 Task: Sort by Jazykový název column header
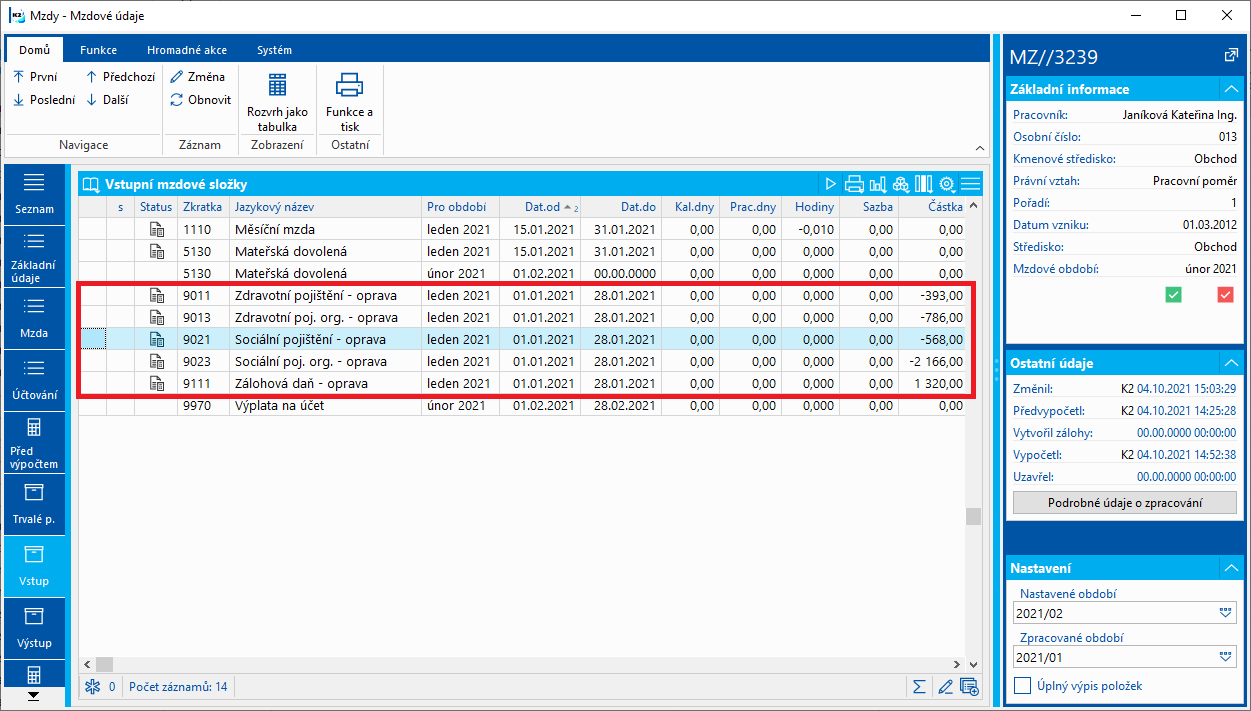(326, 207)
